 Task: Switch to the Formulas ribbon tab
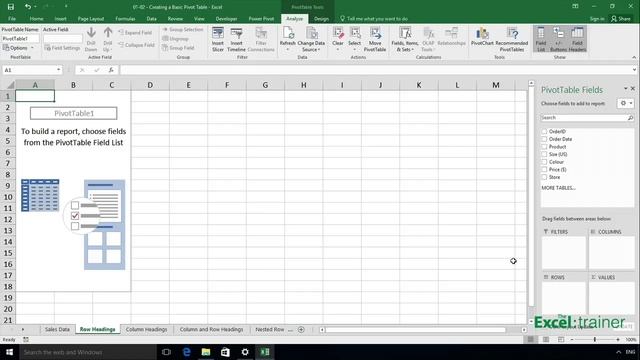(125, 19)
